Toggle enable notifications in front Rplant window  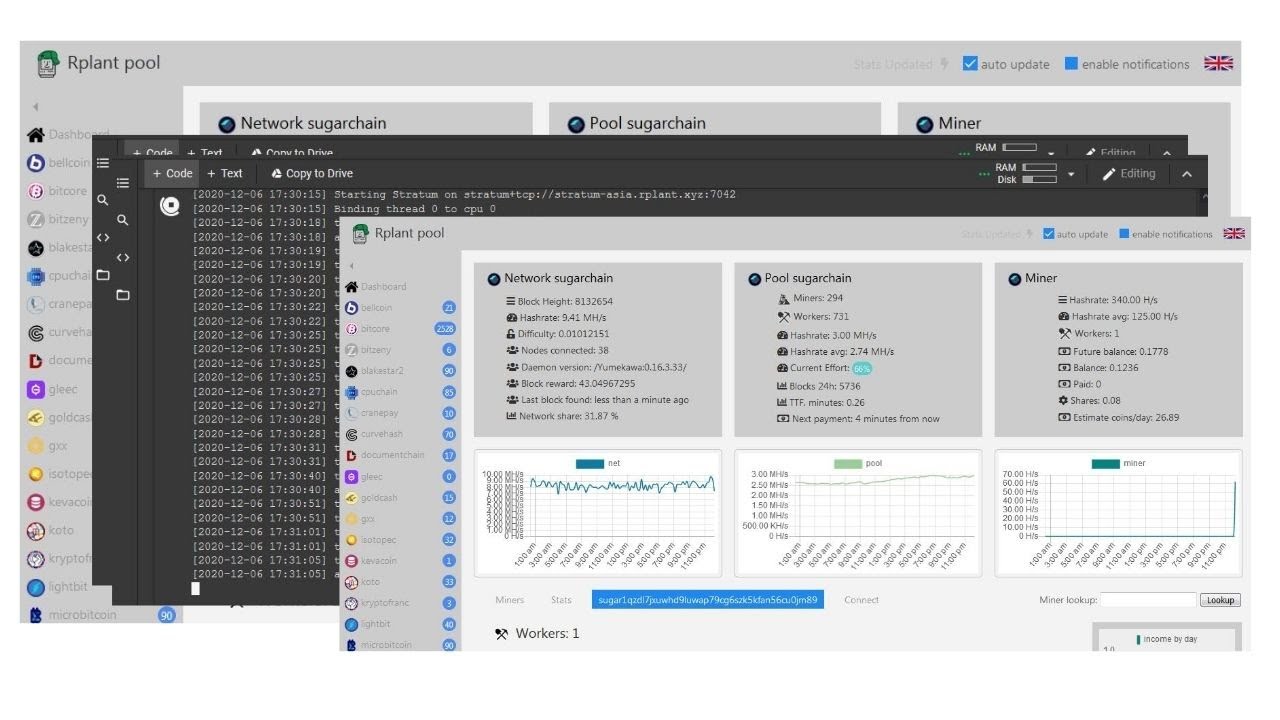point(1124,234)
